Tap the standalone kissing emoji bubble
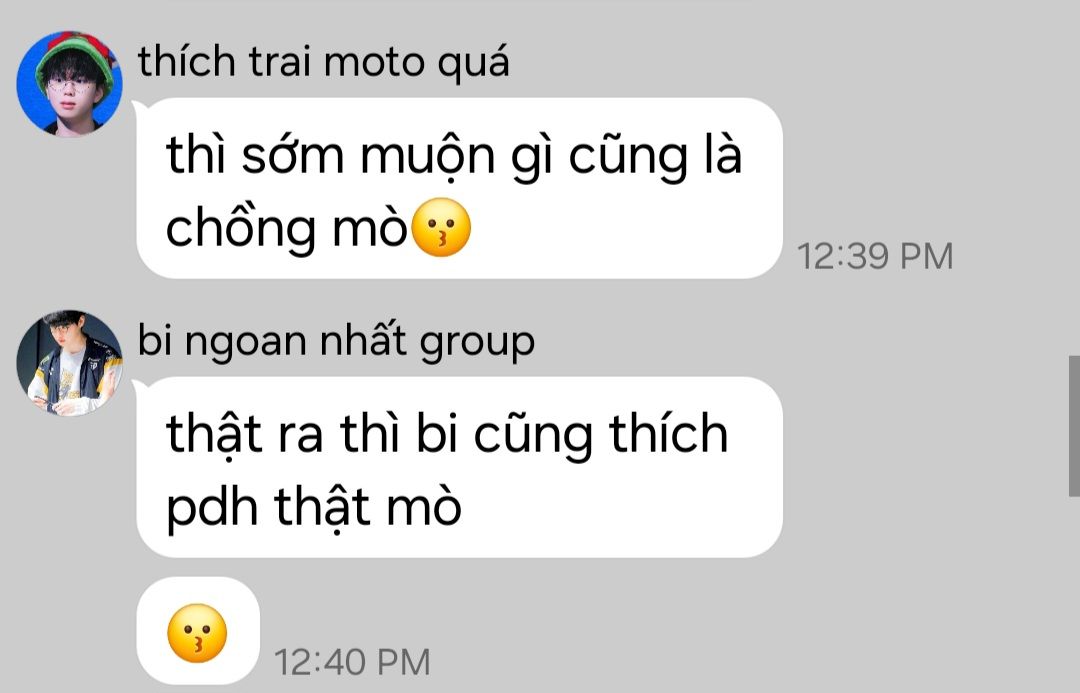Image resolution: width=1080 pixels, height=693 pixels. [198, 632]
